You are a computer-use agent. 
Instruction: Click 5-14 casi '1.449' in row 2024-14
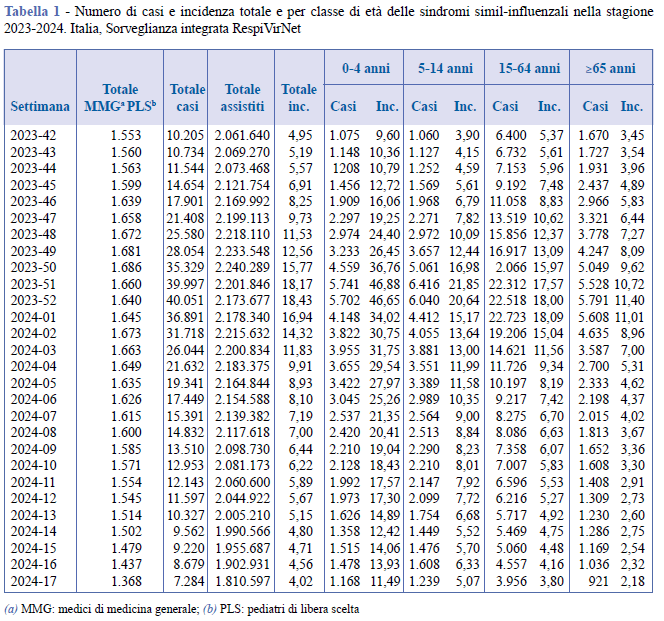click(x=424, y=532)
